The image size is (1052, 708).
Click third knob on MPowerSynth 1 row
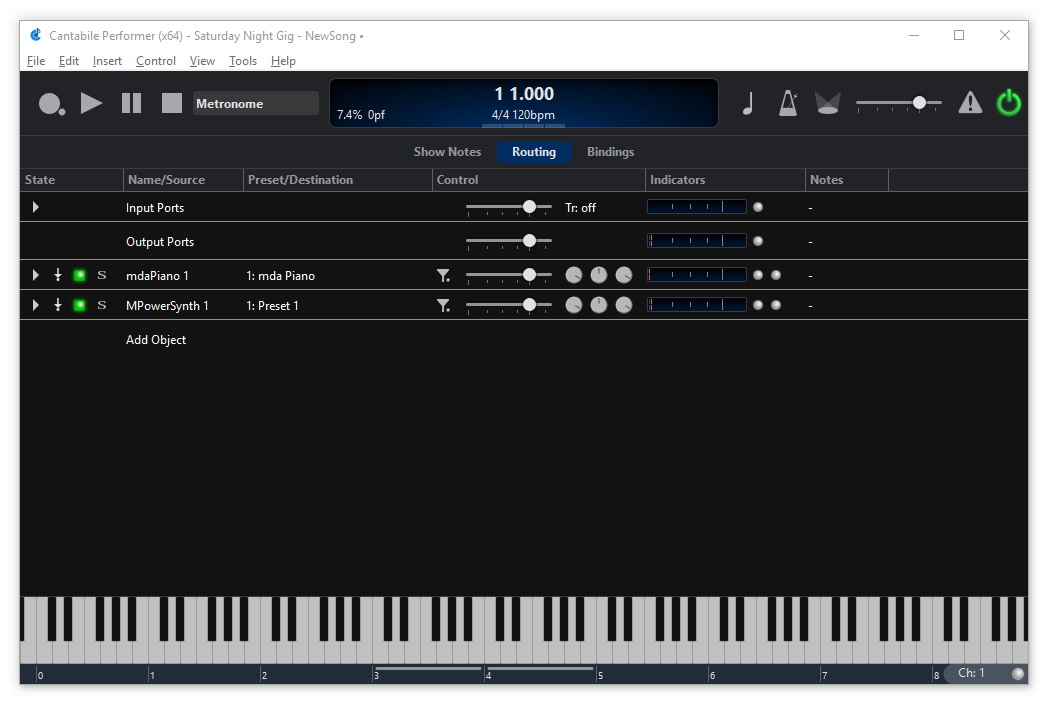pos(624,305)
